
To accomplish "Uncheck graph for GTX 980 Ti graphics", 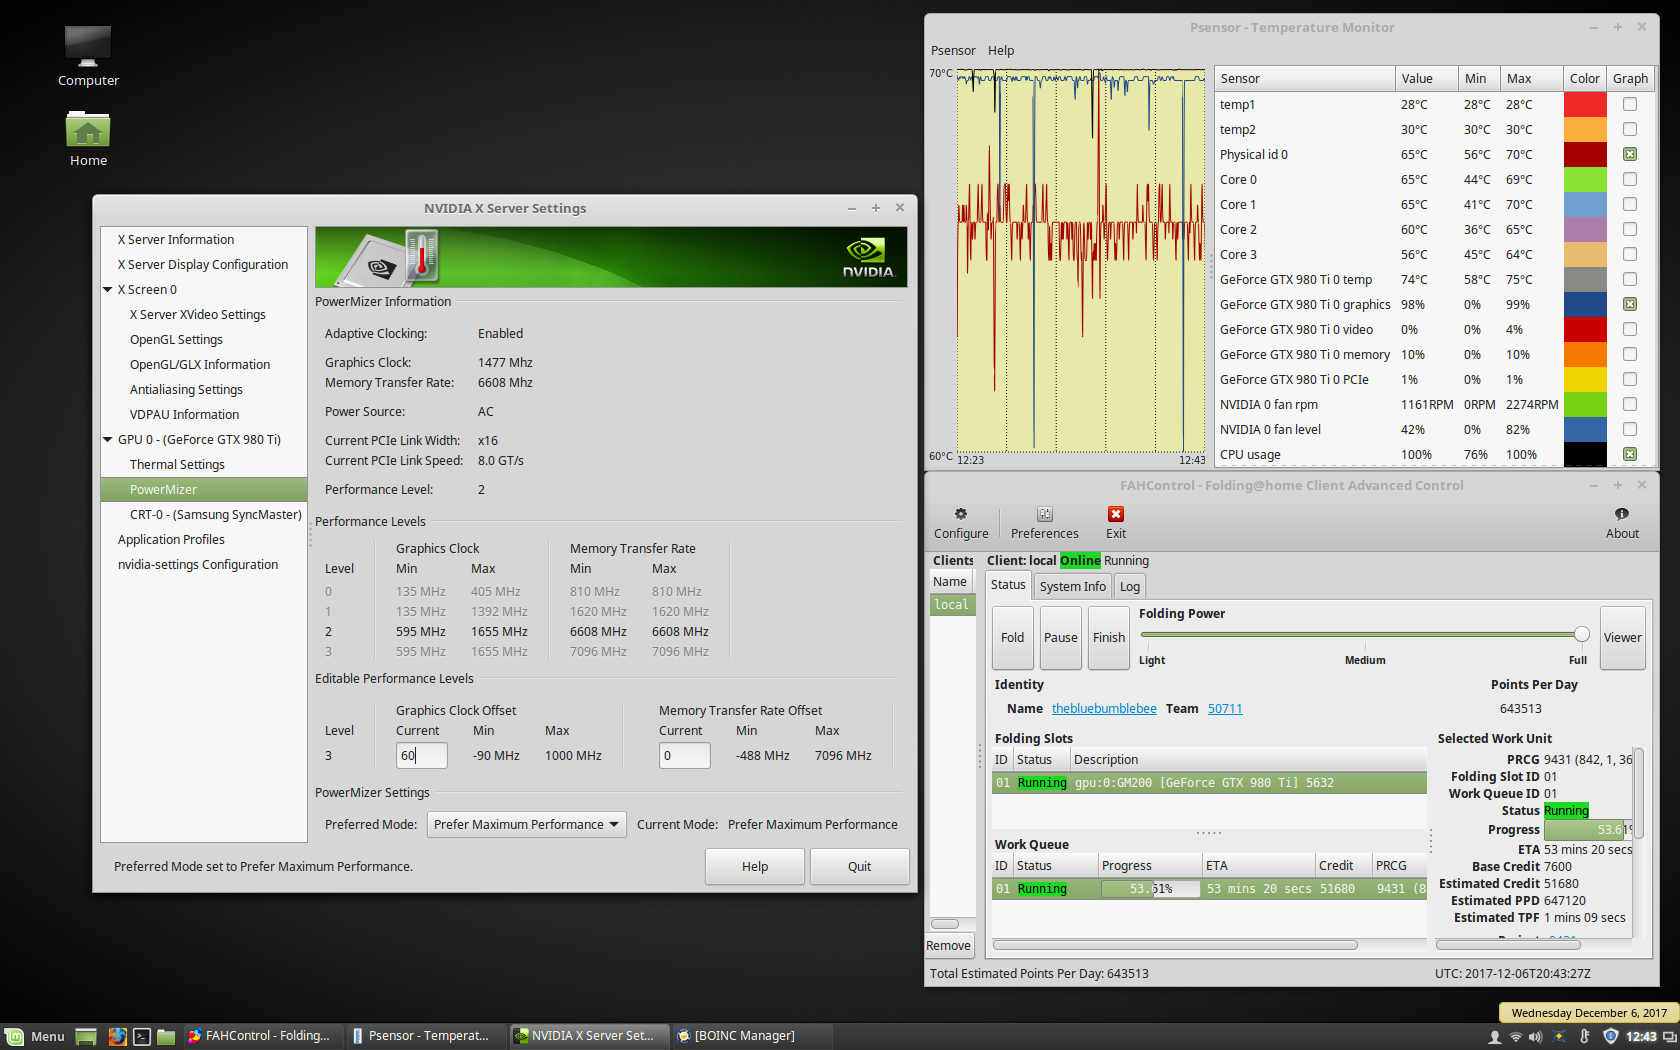I will click(x=1630, y=304).
